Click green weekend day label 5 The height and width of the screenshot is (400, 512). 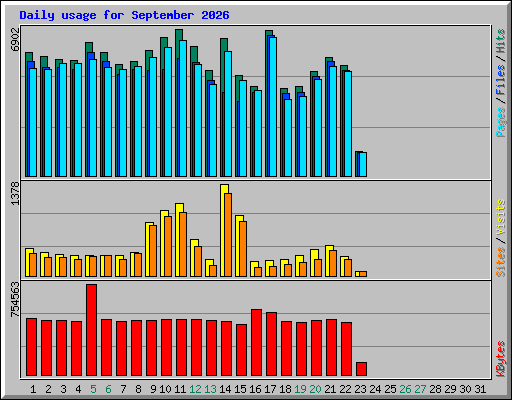pyautogui.click(x=93, y=389)
